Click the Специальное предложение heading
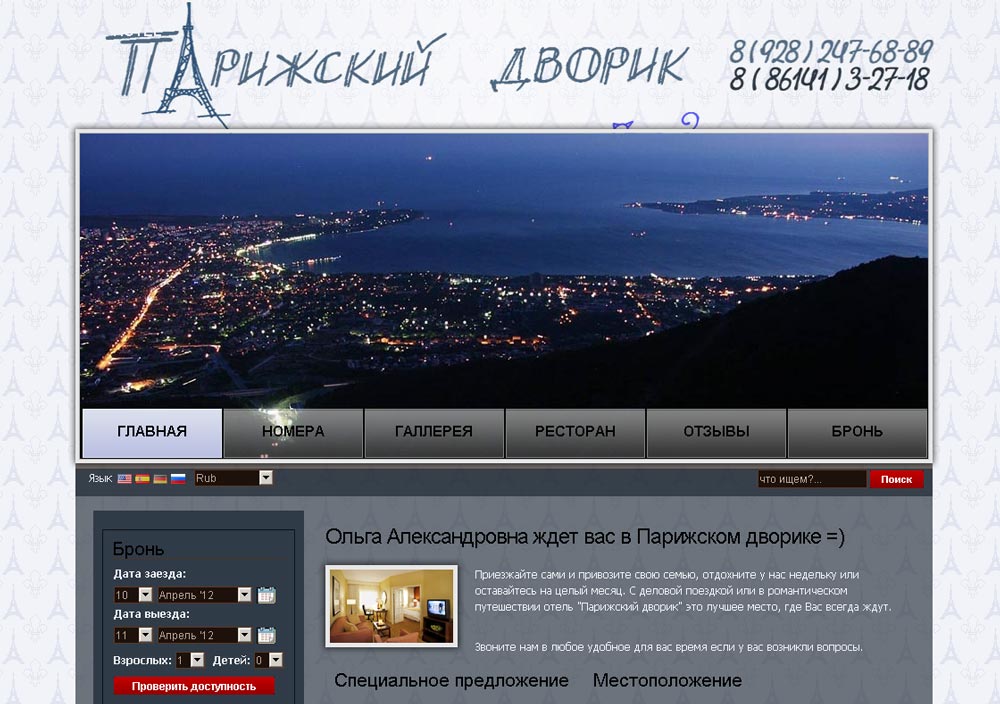This screenshot has width=1000, height=704. click(451, 680)
